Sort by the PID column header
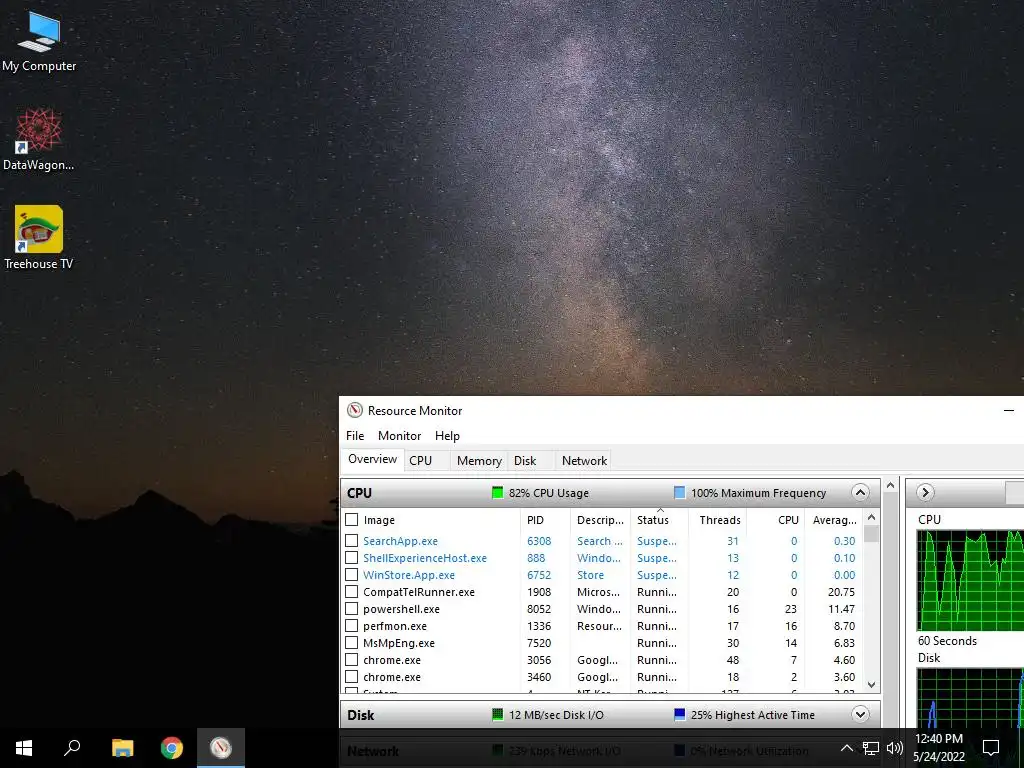This screenshot has width=1024, height=768. (x=545, y=520)
